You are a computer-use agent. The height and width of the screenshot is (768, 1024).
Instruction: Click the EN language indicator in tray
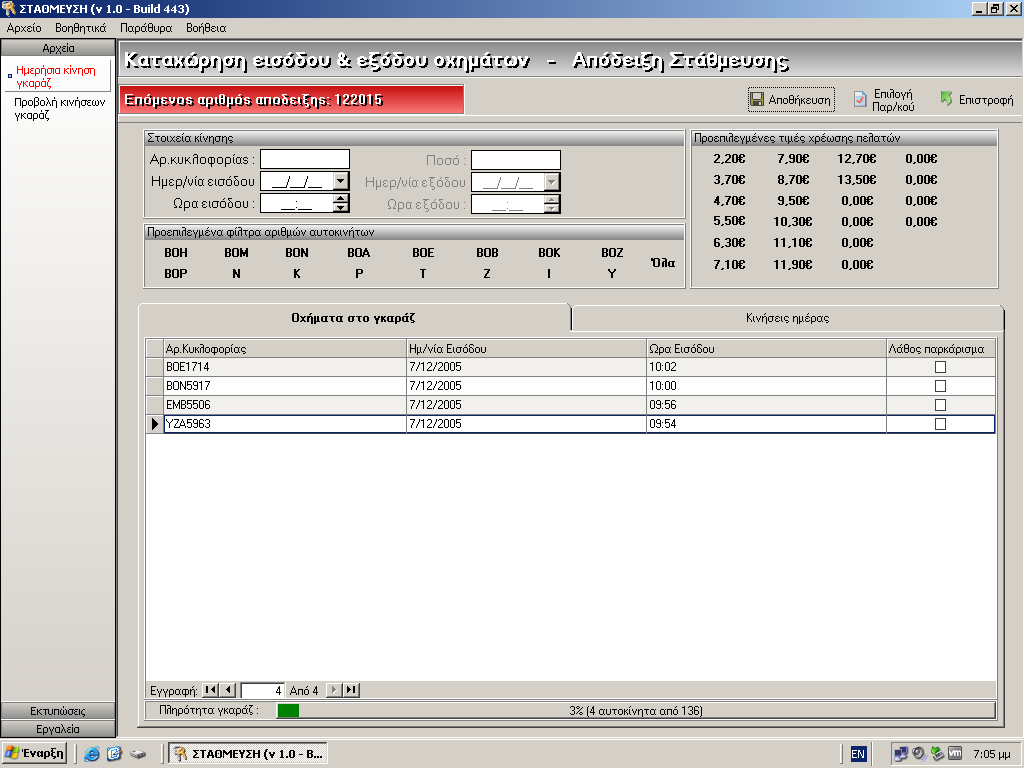click(x=857, y=754)
